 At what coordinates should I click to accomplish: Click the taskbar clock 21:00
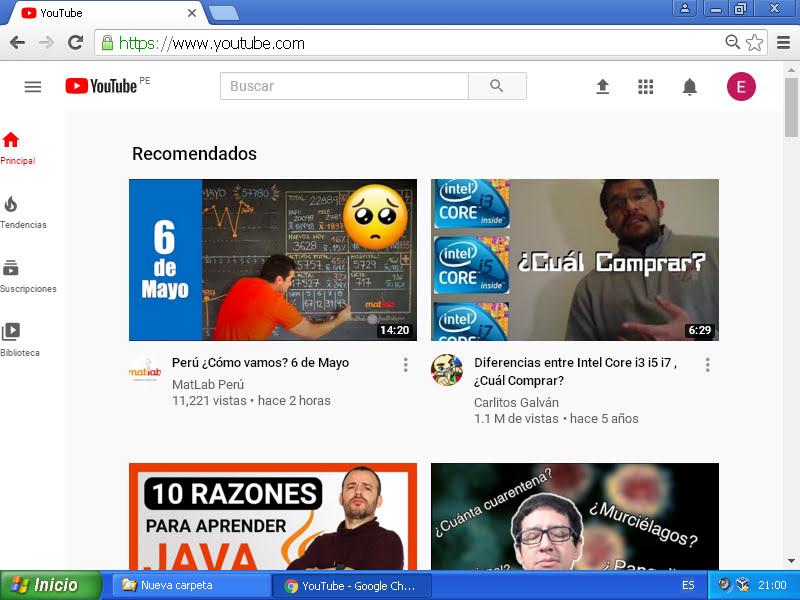pos(772,585)
